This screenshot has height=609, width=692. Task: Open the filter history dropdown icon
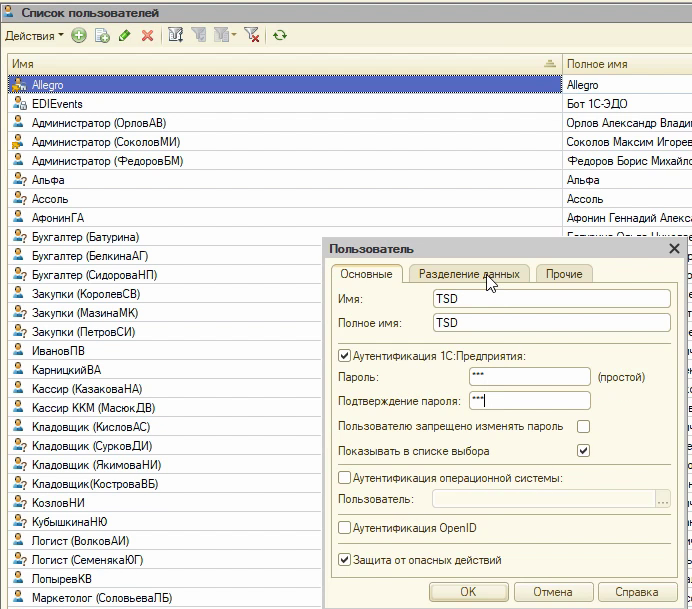[225, 35]
